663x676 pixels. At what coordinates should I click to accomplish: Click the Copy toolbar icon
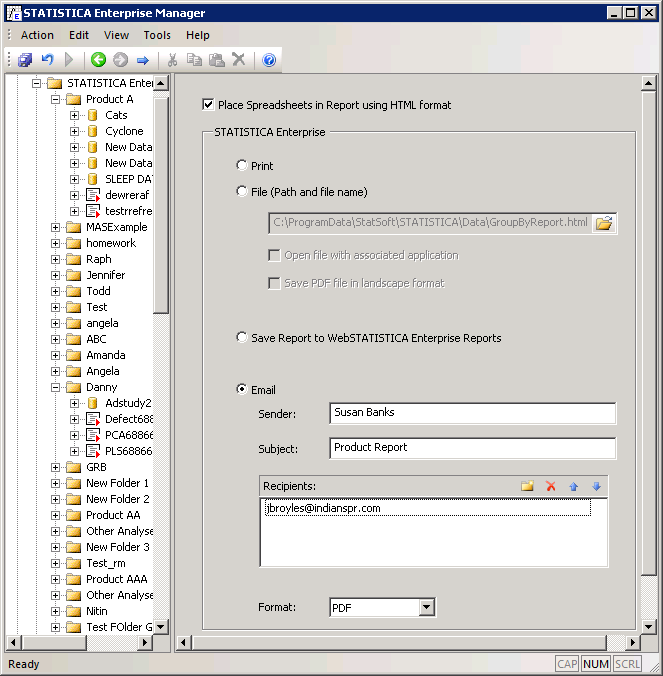tap(194, 59)
